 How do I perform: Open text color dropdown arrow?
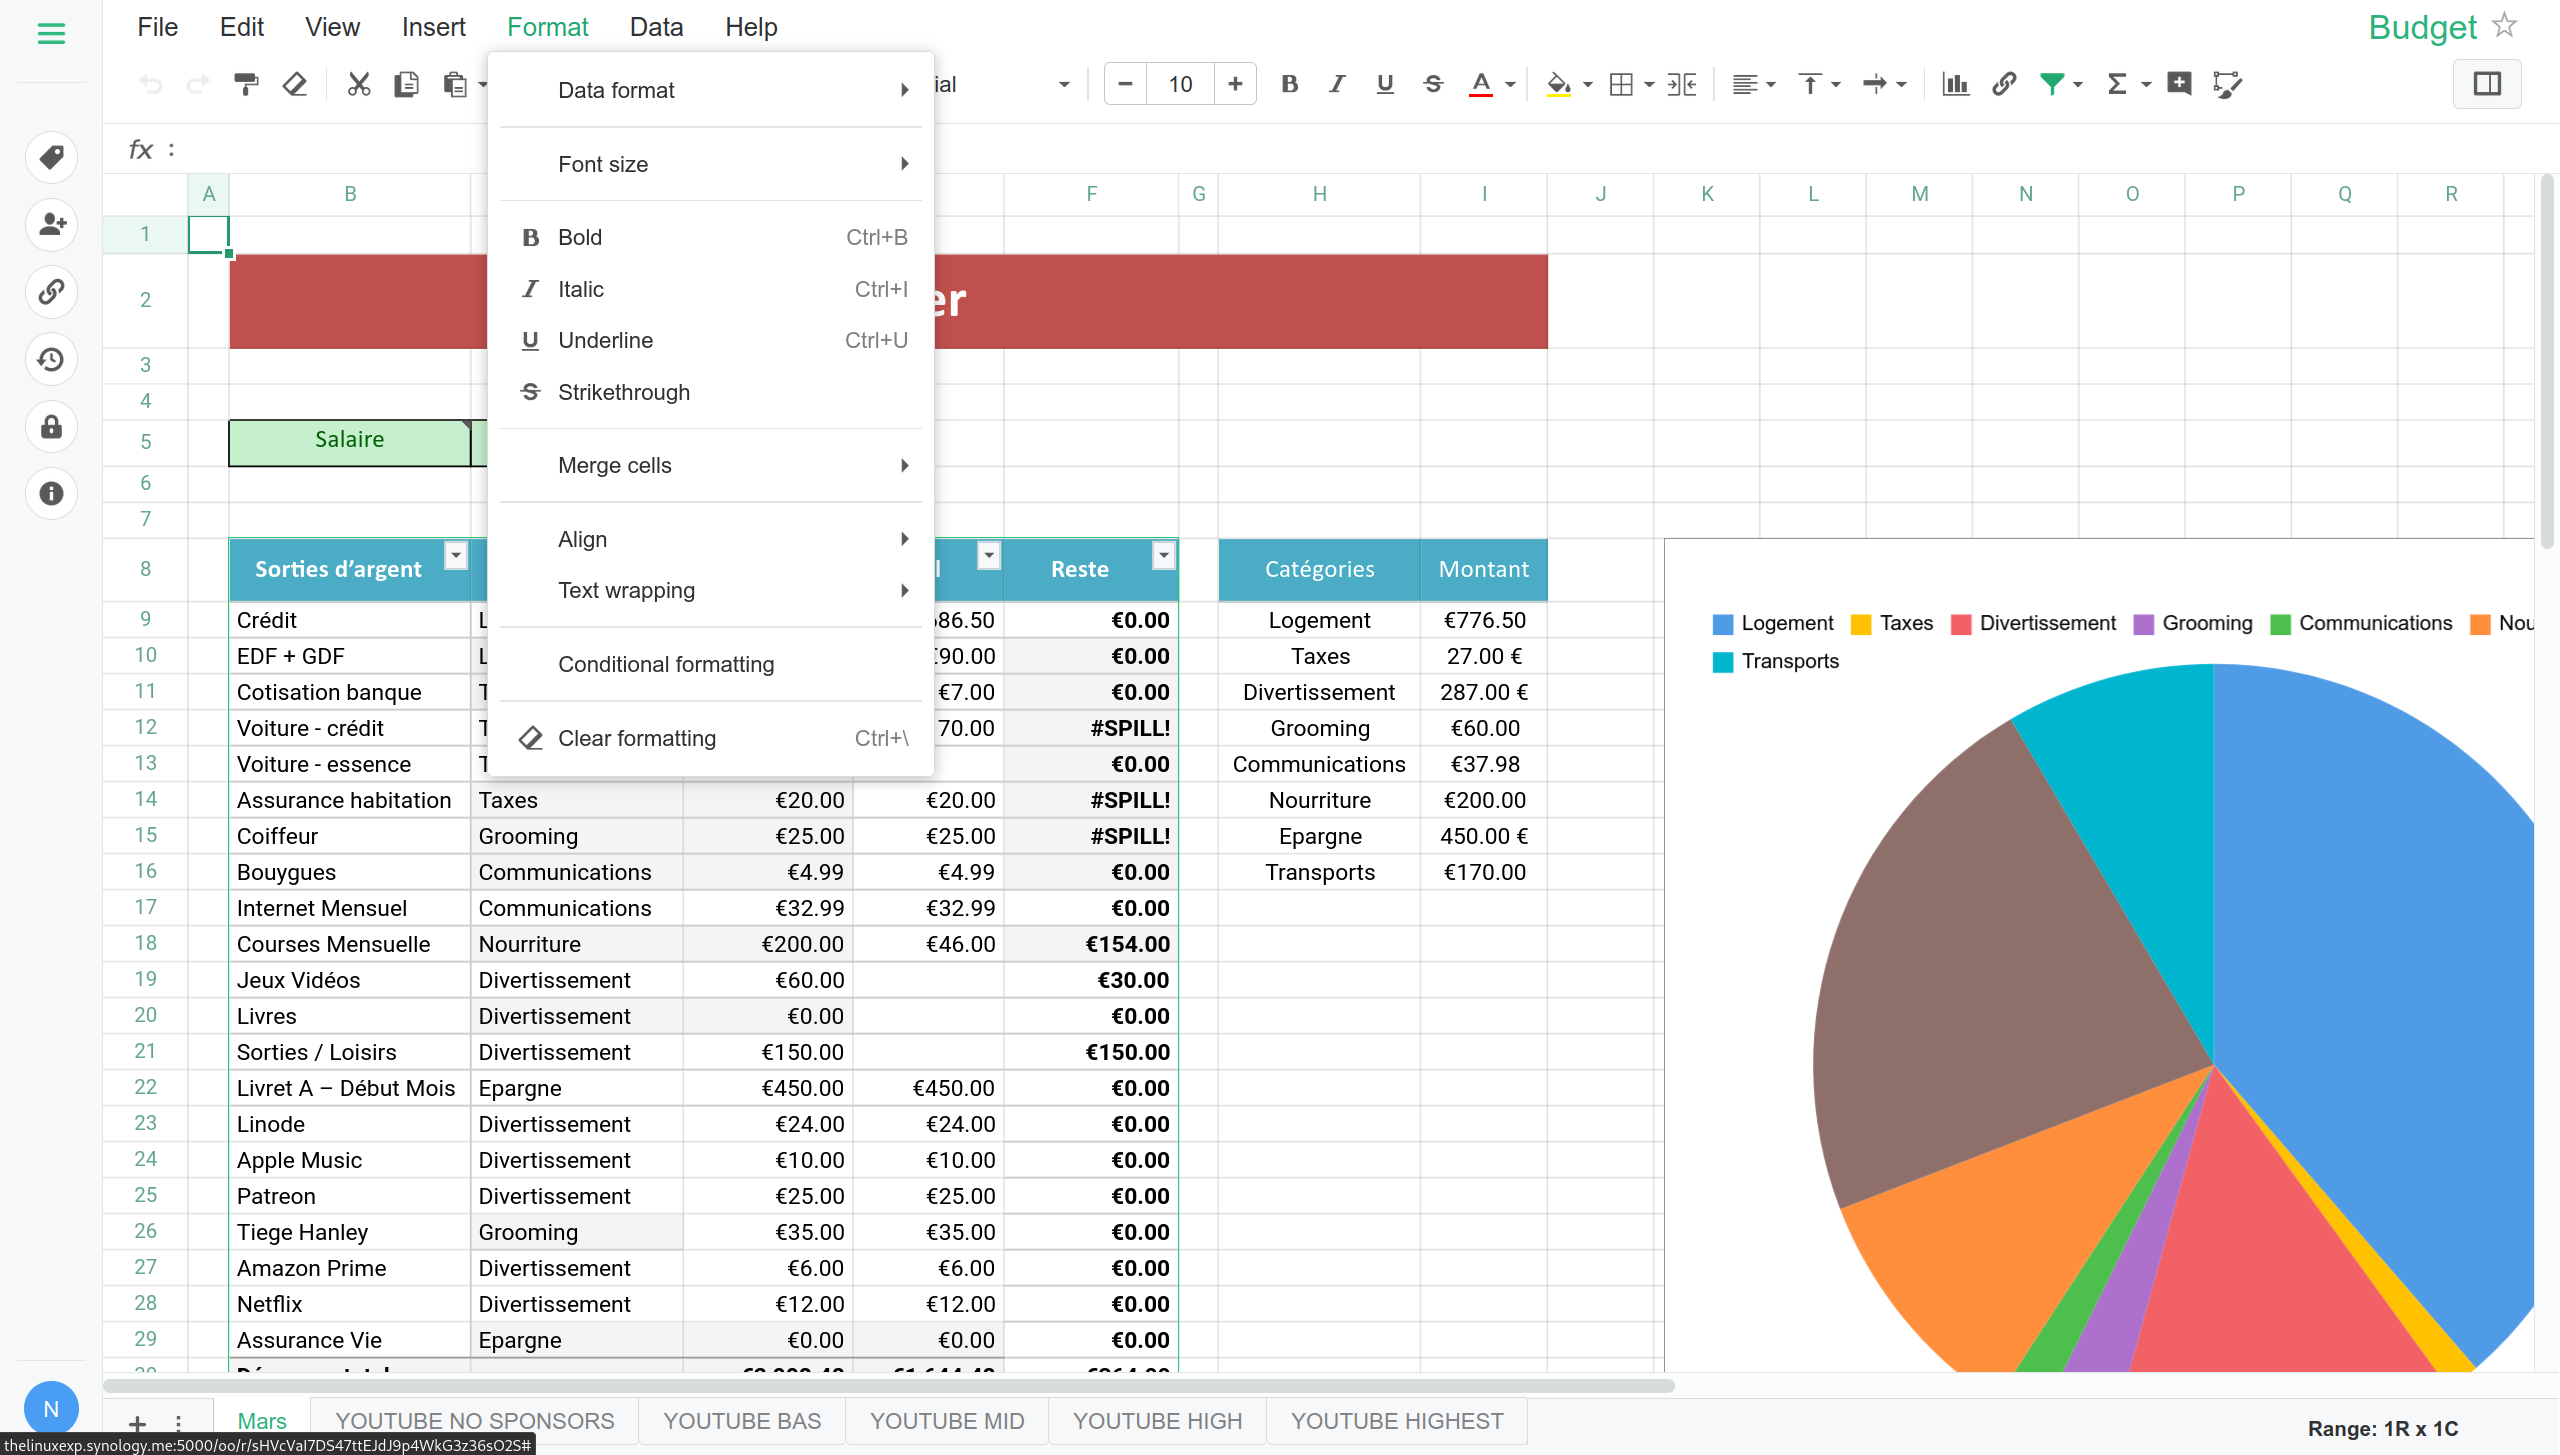coord(1510,85)
